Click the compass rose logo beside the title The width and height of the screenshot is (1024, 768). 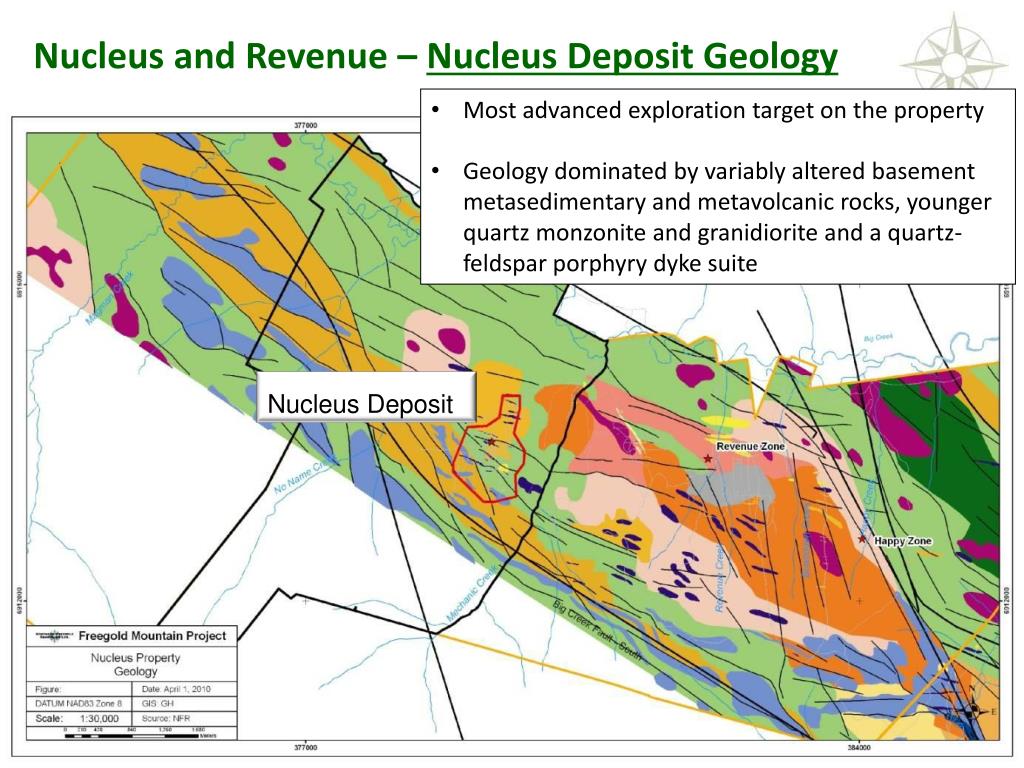pos(955,54)
